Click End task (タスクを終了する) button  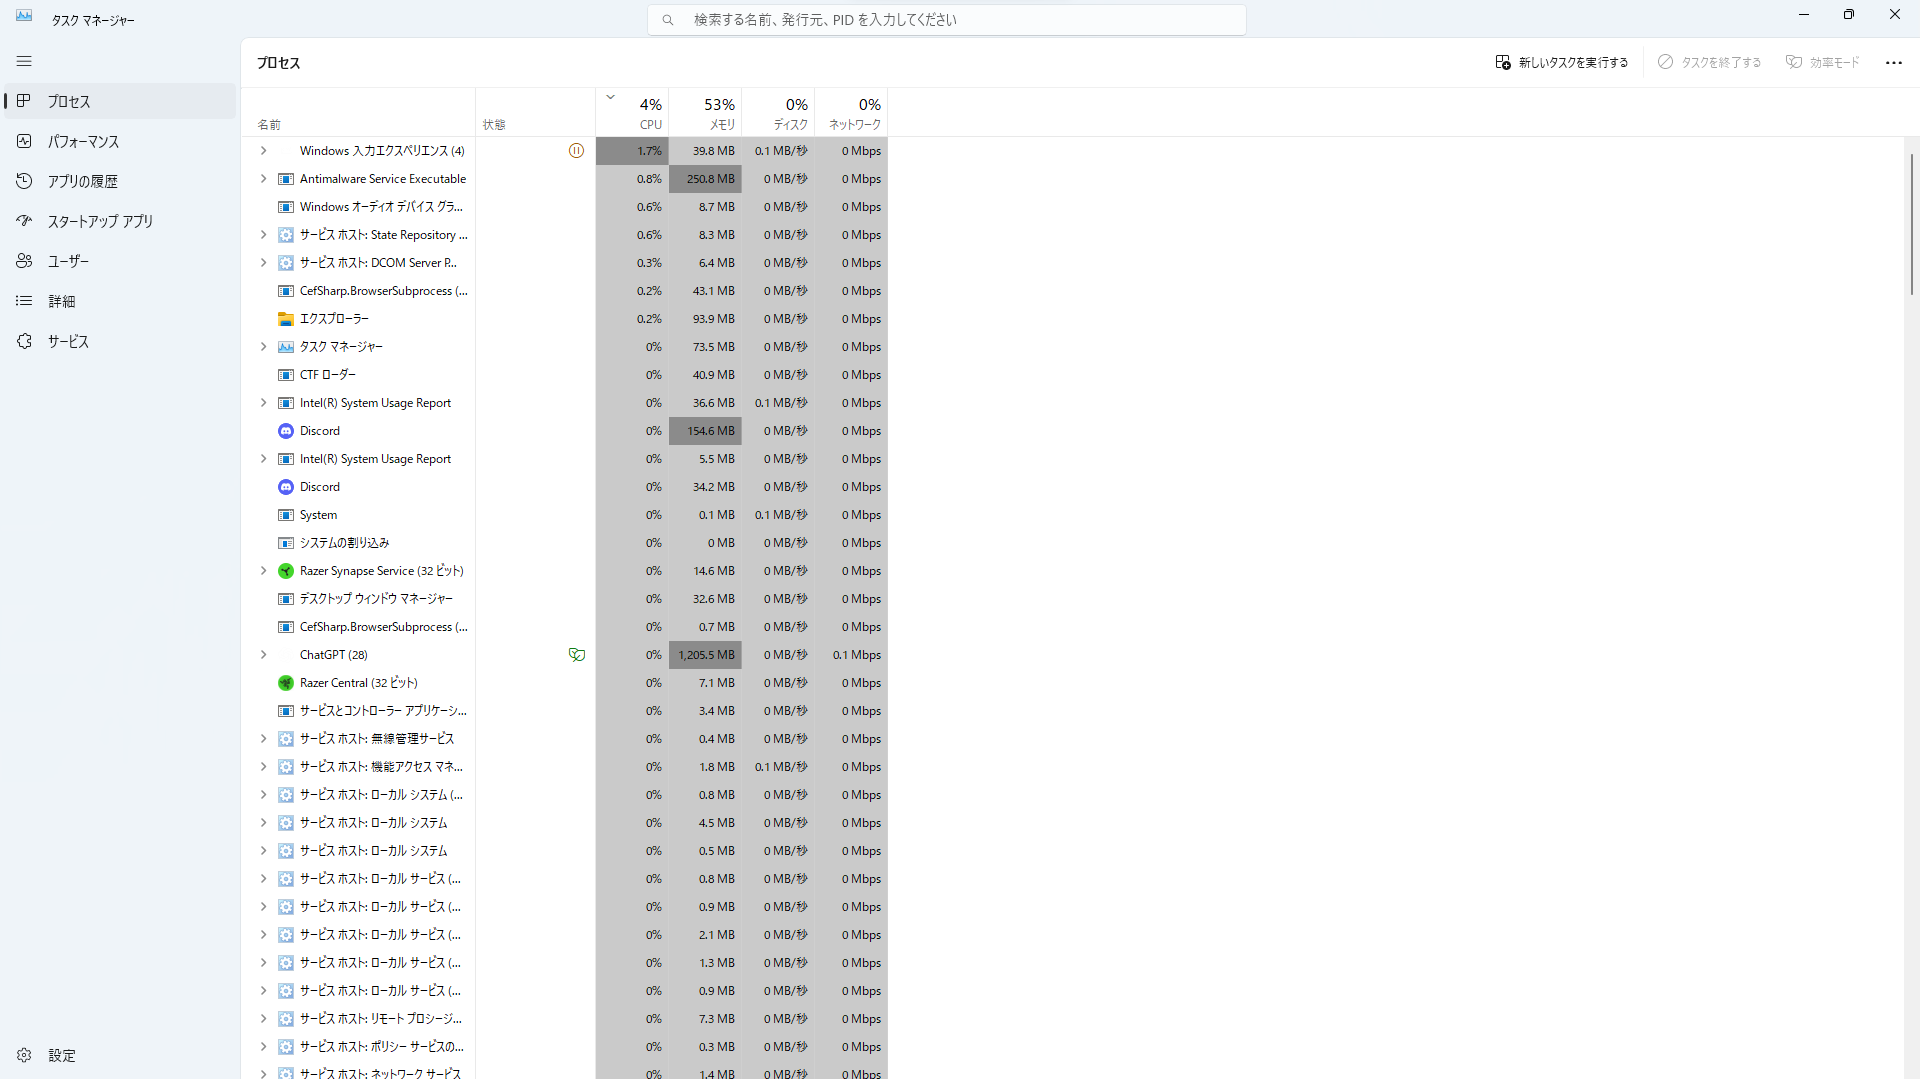[1709, 62]
